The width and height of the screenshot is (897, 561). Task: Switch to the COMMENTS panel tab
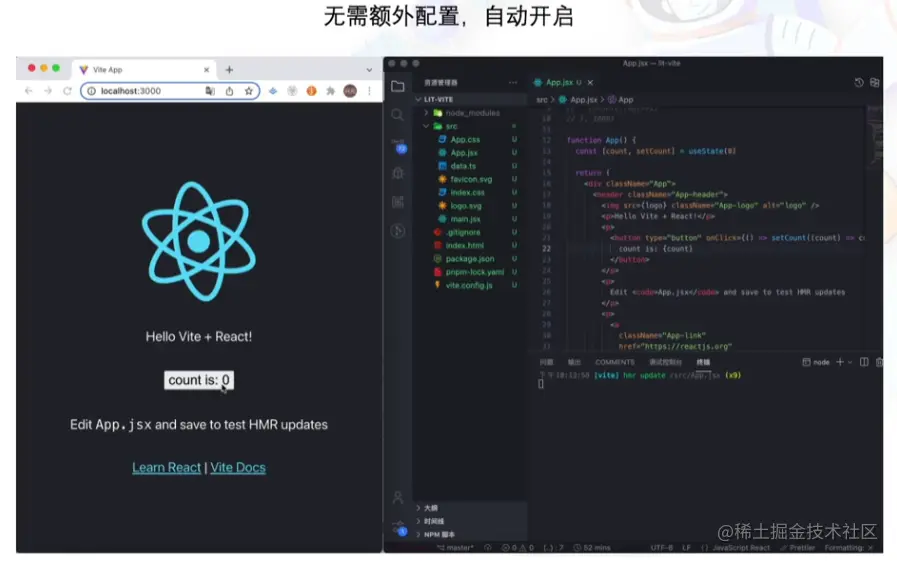coord(615,362)
